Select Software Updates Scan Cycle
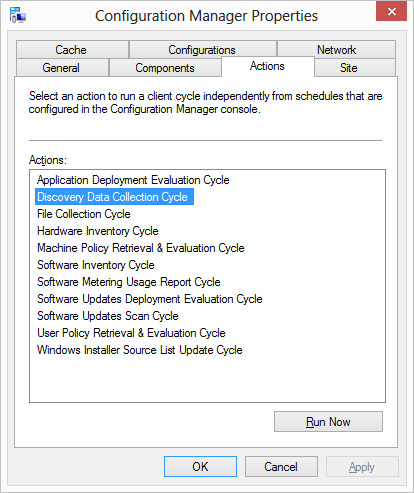The image size is (414, 493). click(x=108, y=316)
